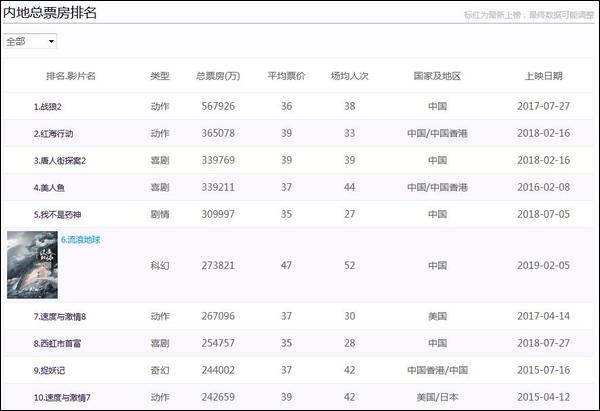The height and width of the screenshot is (411, 600).
Task: Click release date 2018-07-05
Action: [543, 214]
